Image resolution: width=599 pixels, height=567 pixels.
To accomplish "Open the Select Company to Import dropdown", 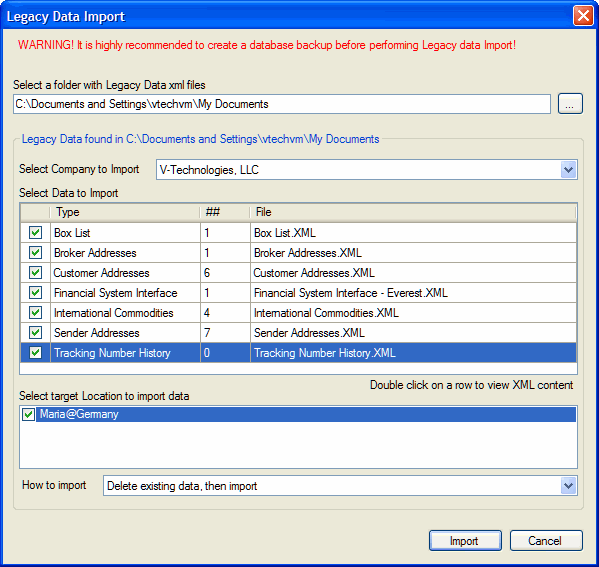I will (568, 170).
